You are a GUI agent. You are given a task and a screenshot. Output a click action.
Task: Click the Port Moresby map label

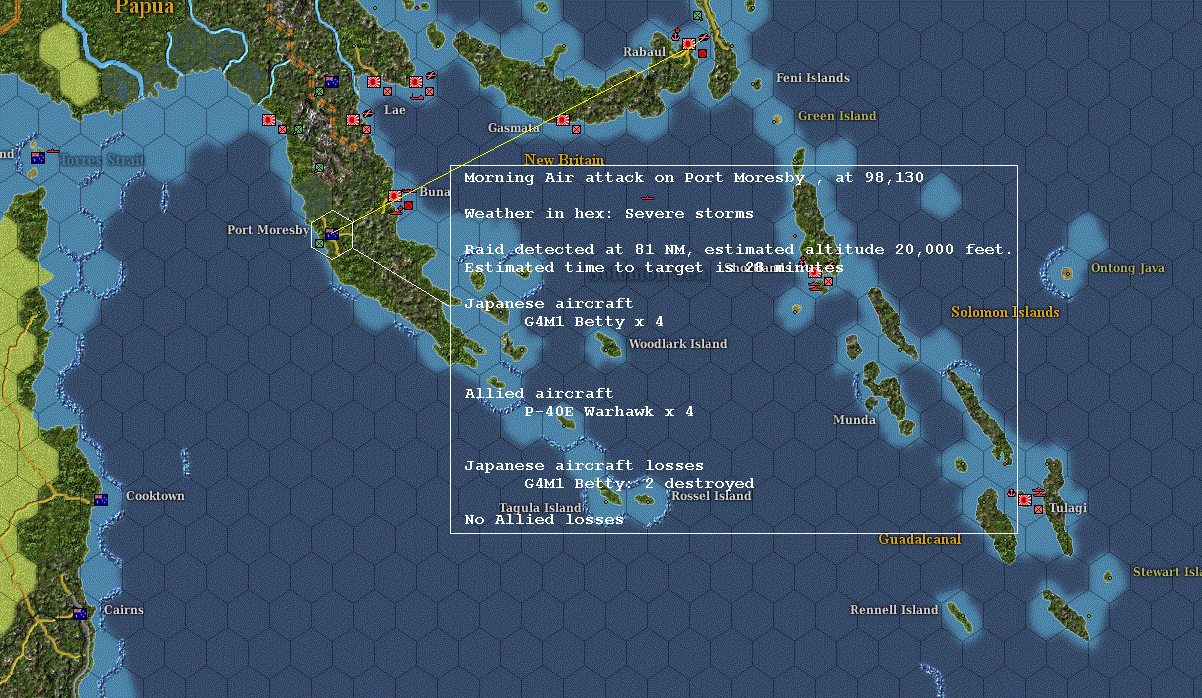pos(268,230)
